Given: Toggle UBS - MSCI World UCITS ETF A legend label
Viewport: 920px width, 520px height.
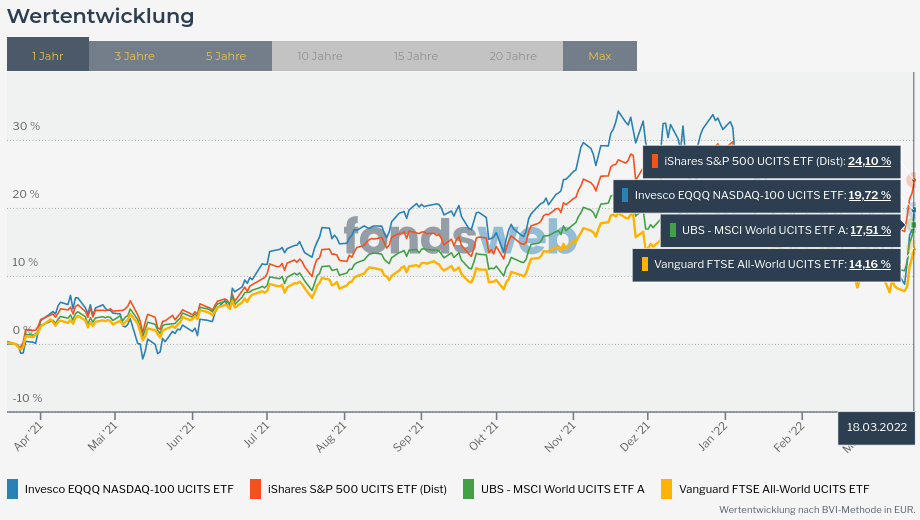Looking at the screenshot, I should point(563,489).
